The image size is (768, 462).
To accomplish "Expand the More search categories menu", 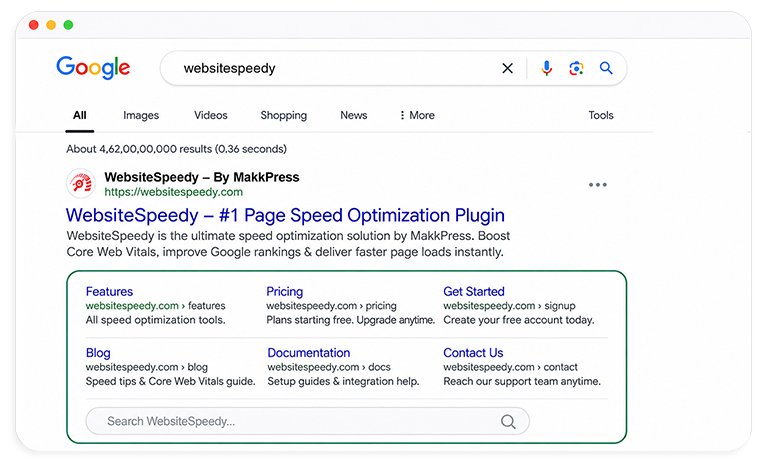I will (417, 115).
